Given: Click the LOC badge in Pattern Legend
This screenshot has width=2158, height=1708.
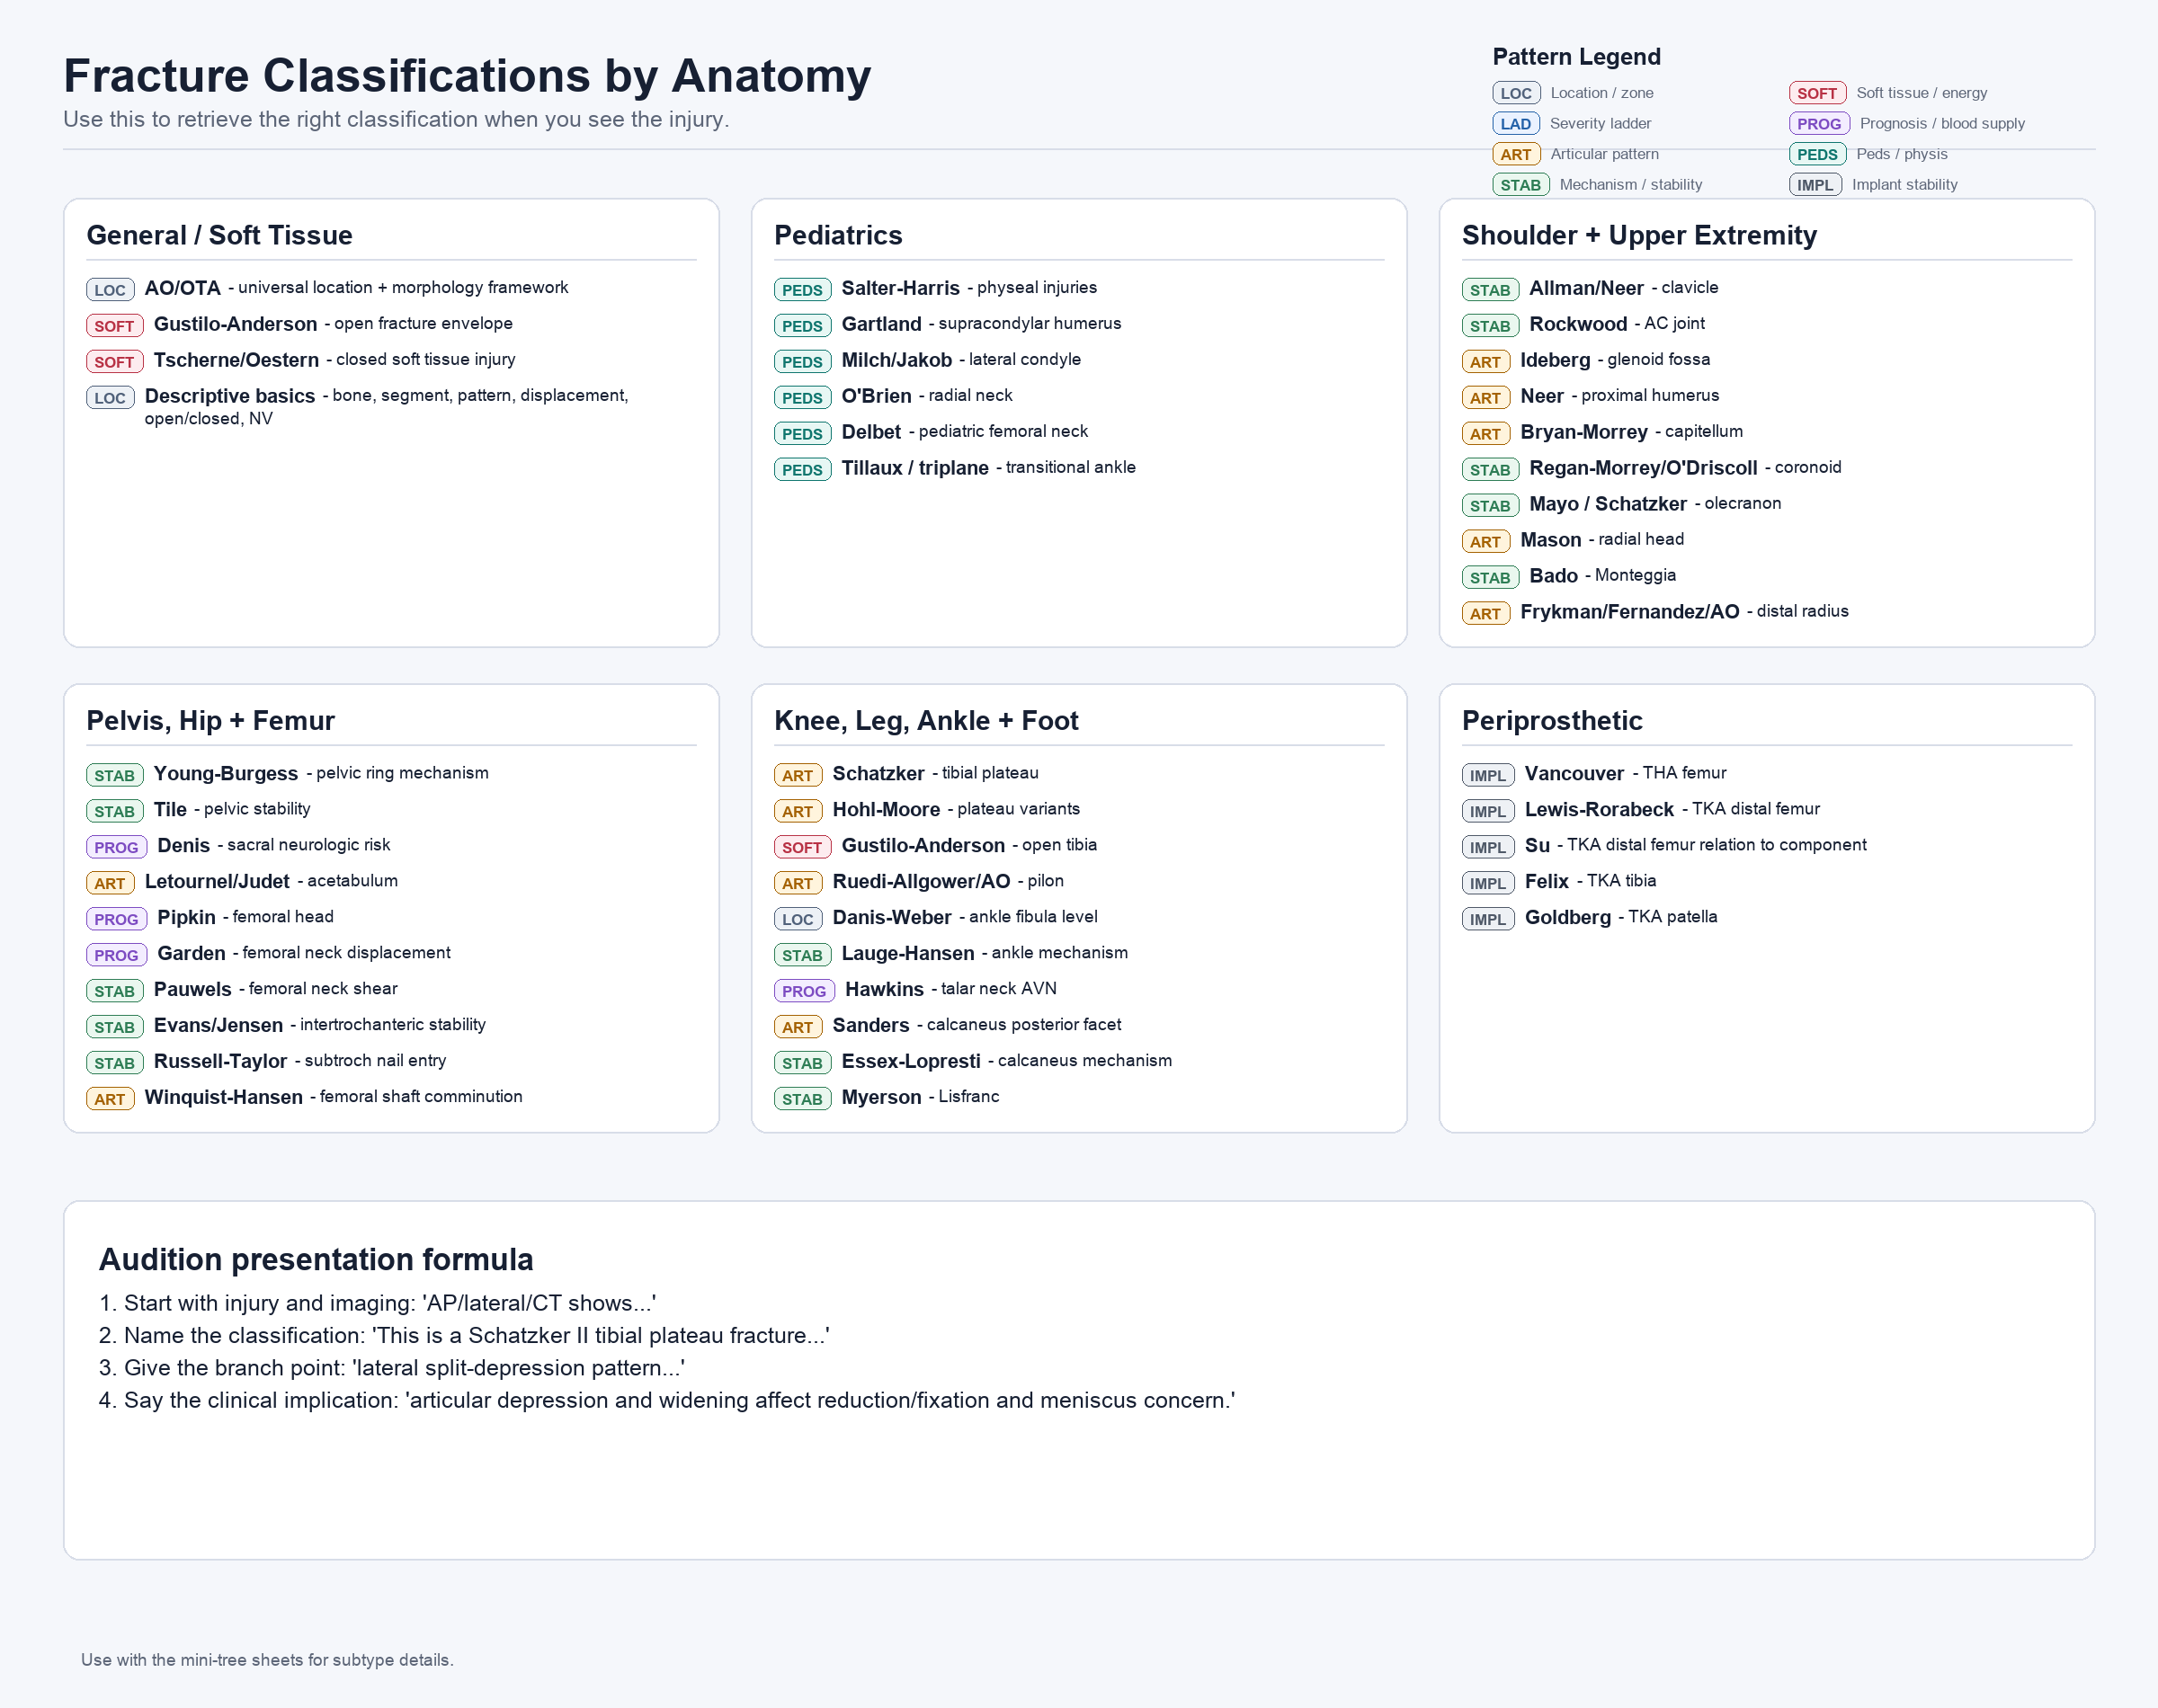Looking at the screenshot, I should tap(1516, 93).
